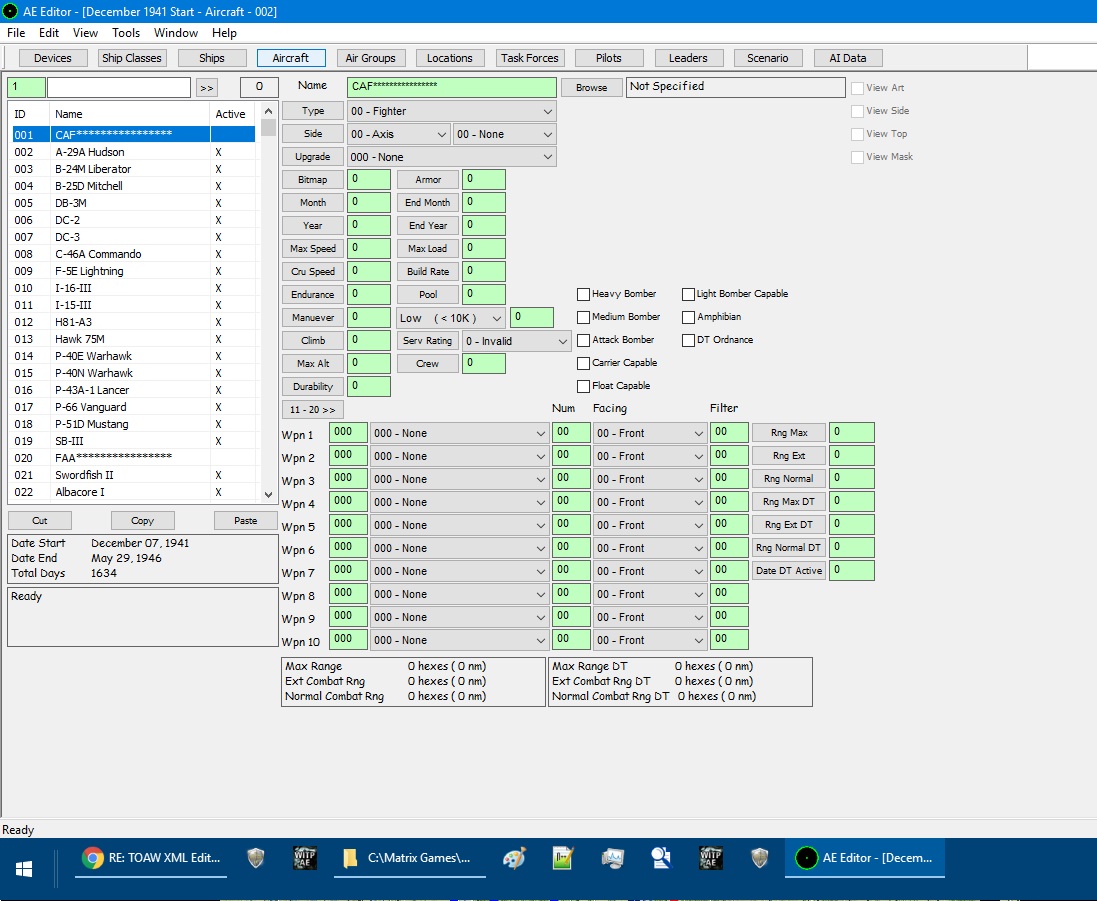
Task: Open the Windows Start menu
Action: [24, 858]
